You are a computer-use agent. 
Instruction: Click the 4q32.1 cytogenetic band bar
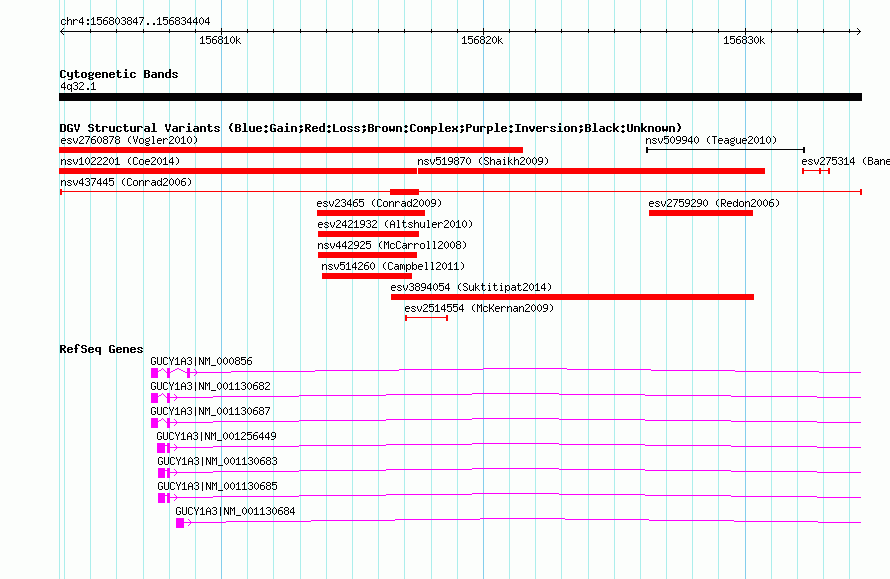460,98
